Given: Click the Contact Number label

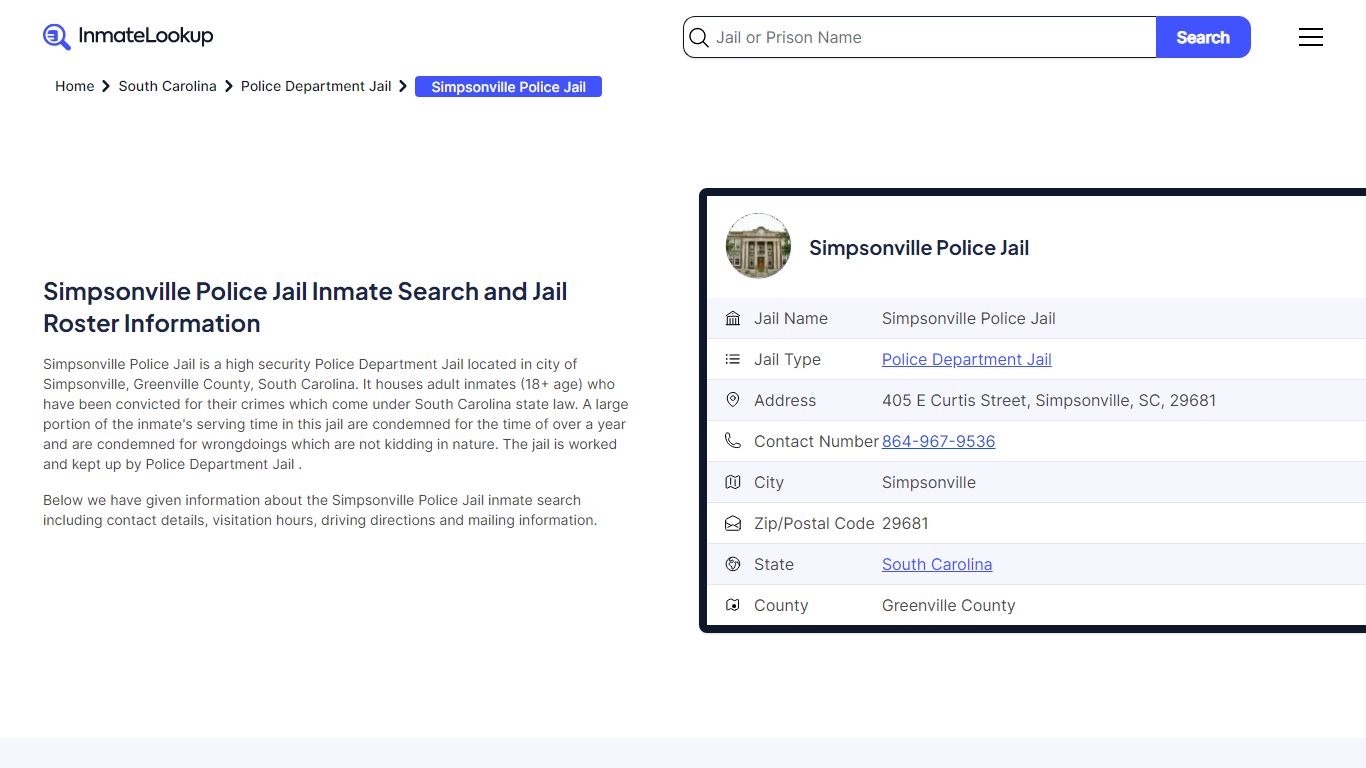Looking at the screenshot, I should 816,441.
